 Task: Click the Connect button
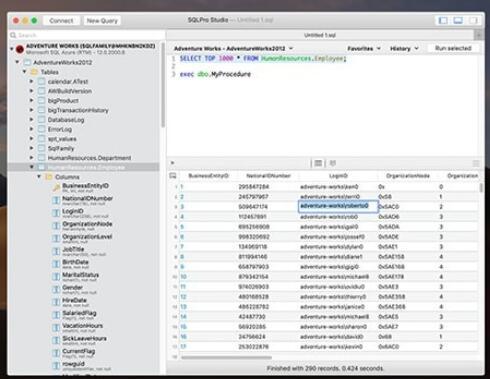61,21
